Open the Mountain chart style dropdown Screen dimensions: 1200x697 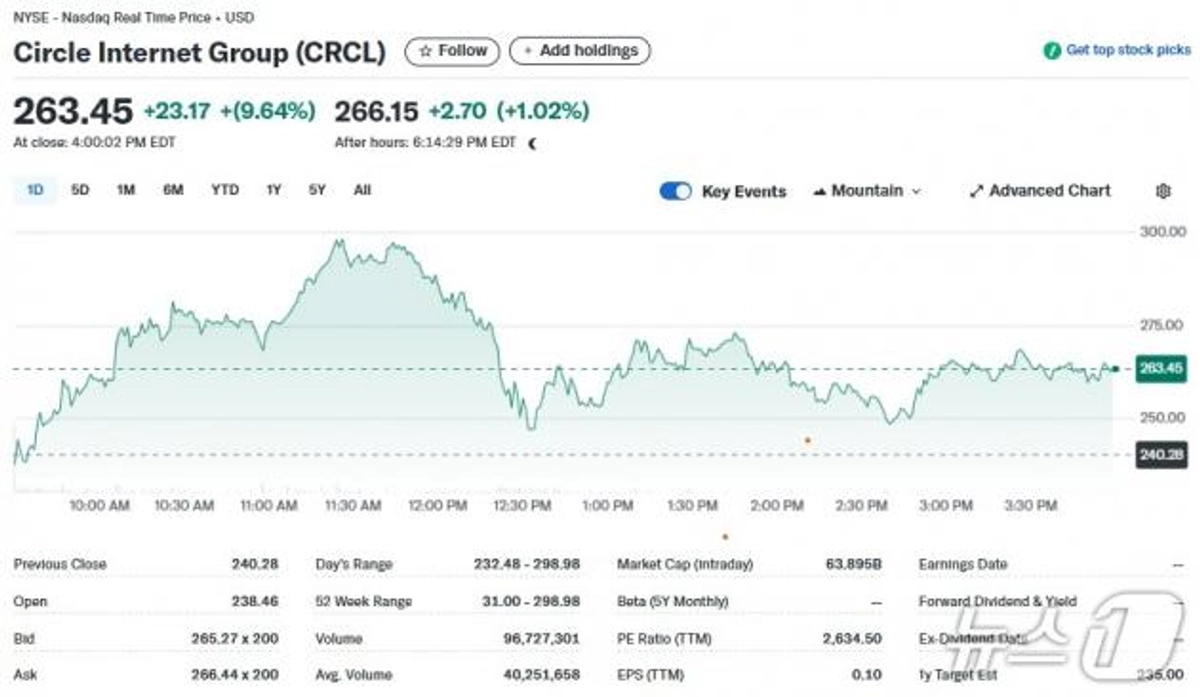point(866,190)
